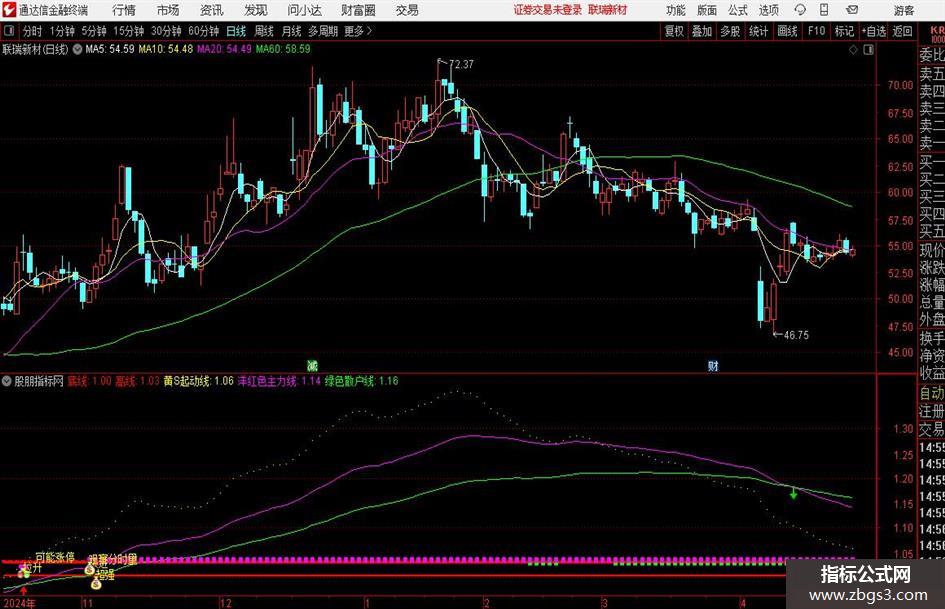Click the 黄S起动线 1.06 indicator label
This screenshot has width=945, height=609.
[198, 381]
